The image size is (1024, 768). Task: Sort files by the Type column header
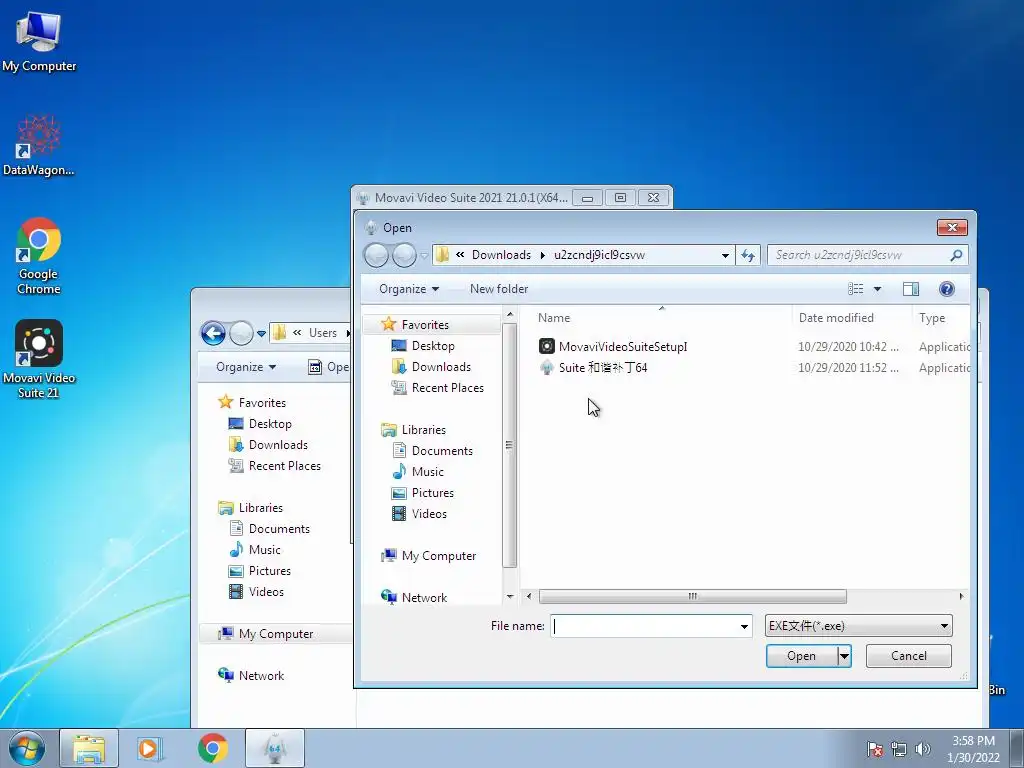[940, 318]
